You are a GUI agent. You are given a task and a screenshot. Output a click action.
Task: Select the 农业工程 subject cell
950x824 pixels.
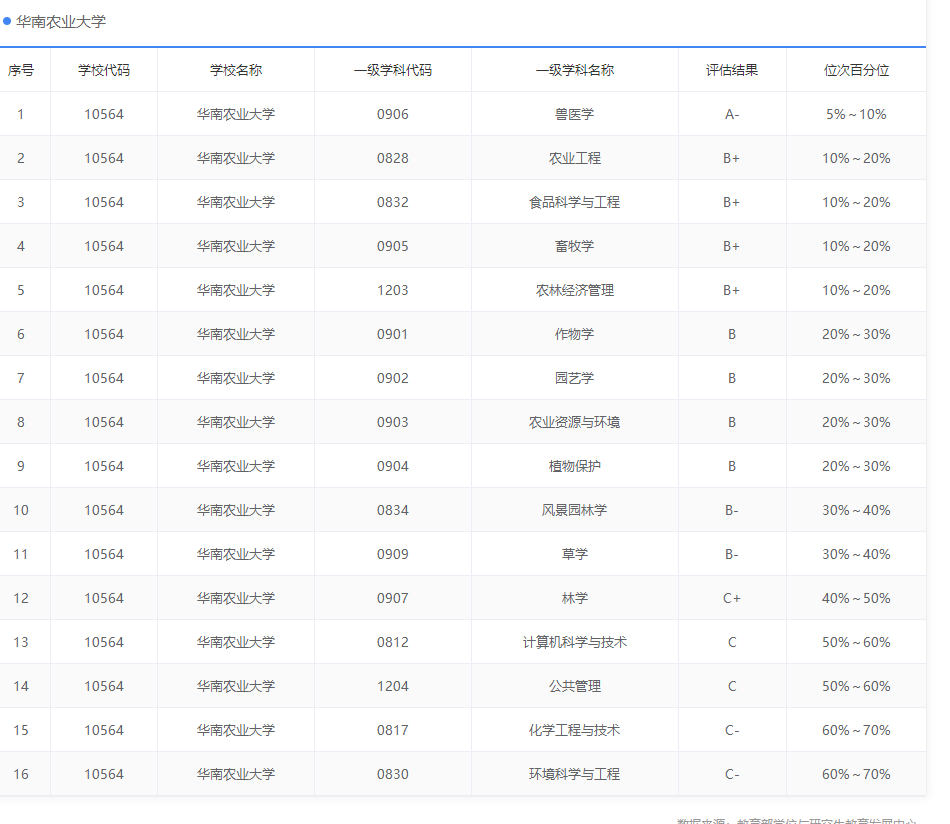click(x=575, y=158)
